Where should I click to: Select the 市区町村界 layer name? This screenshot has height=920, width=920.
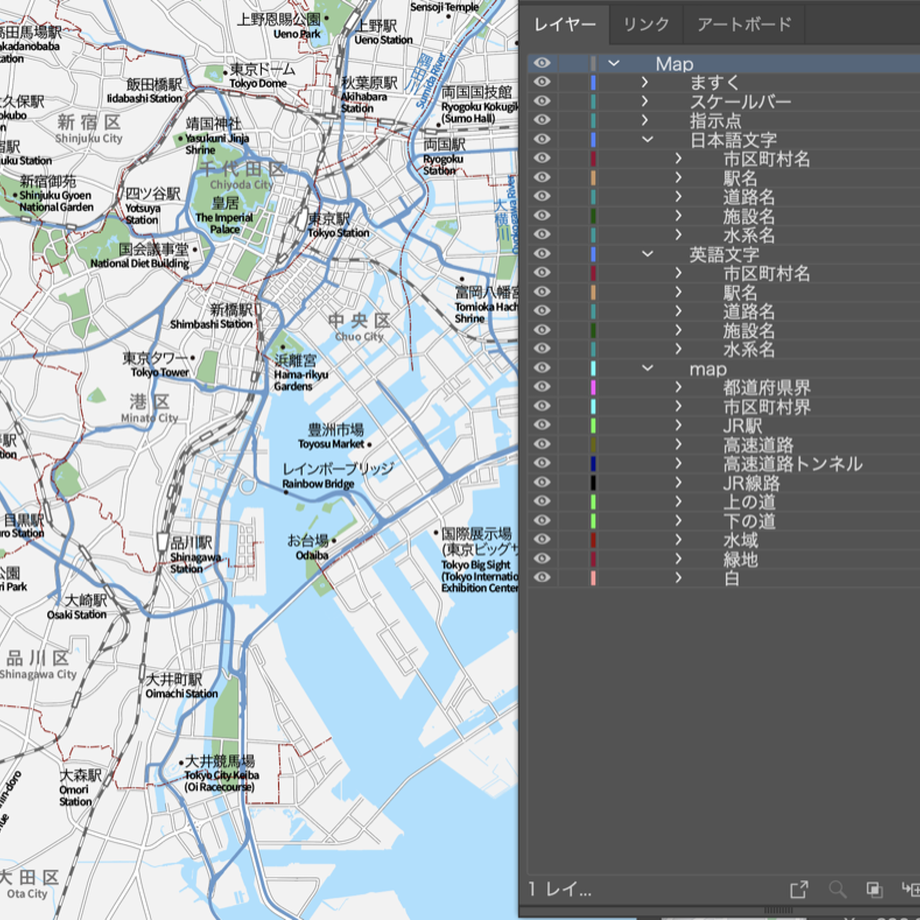point(766,406)
